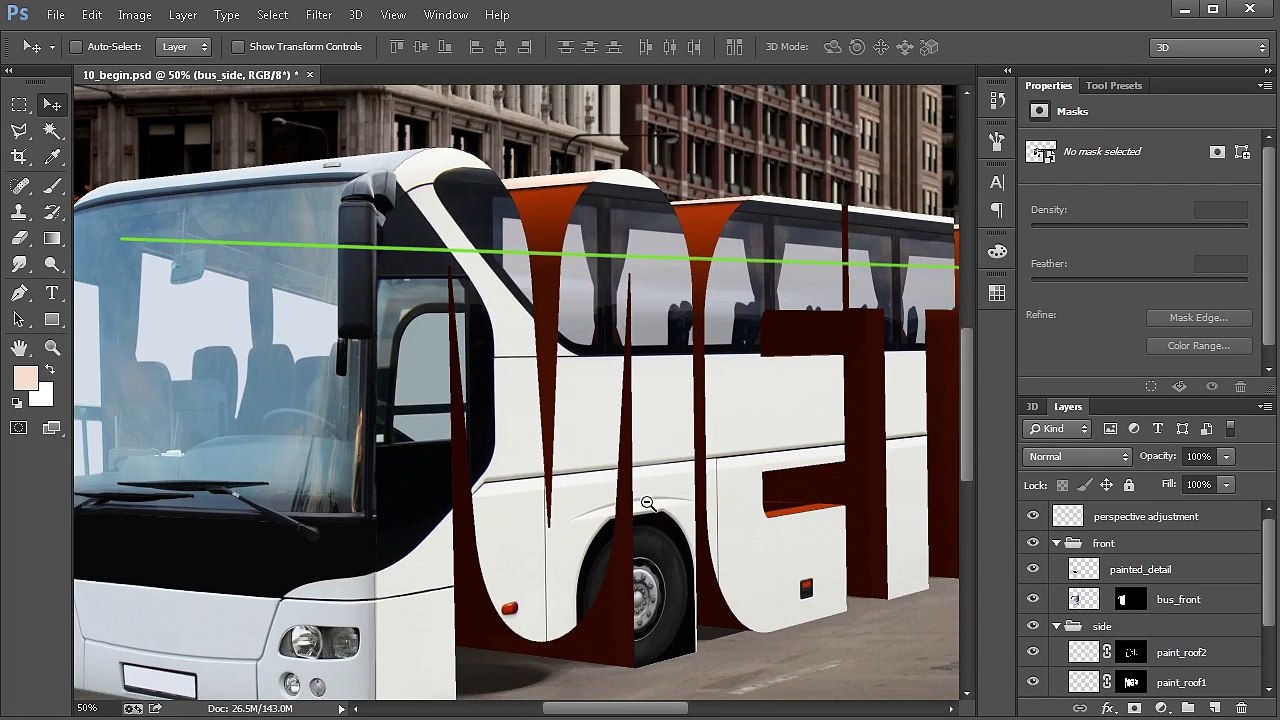Hide the painted_detail layer
1280x720 pixels.
[1033, 569]
